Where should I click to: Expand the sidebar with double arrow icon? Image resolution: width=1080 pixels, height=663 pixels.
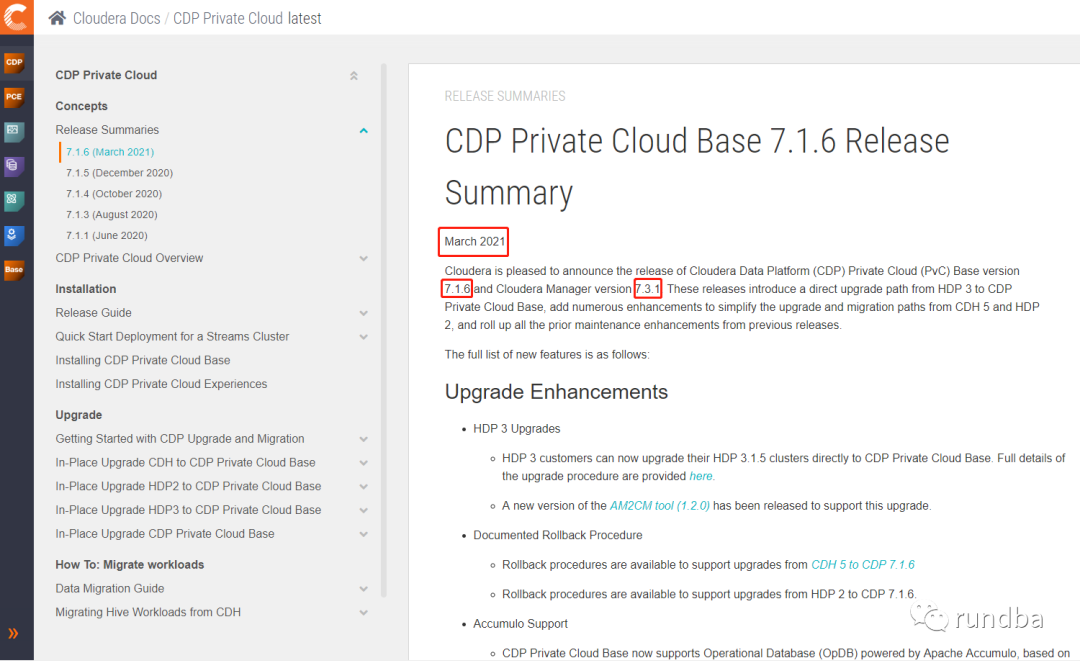(13, 633)
